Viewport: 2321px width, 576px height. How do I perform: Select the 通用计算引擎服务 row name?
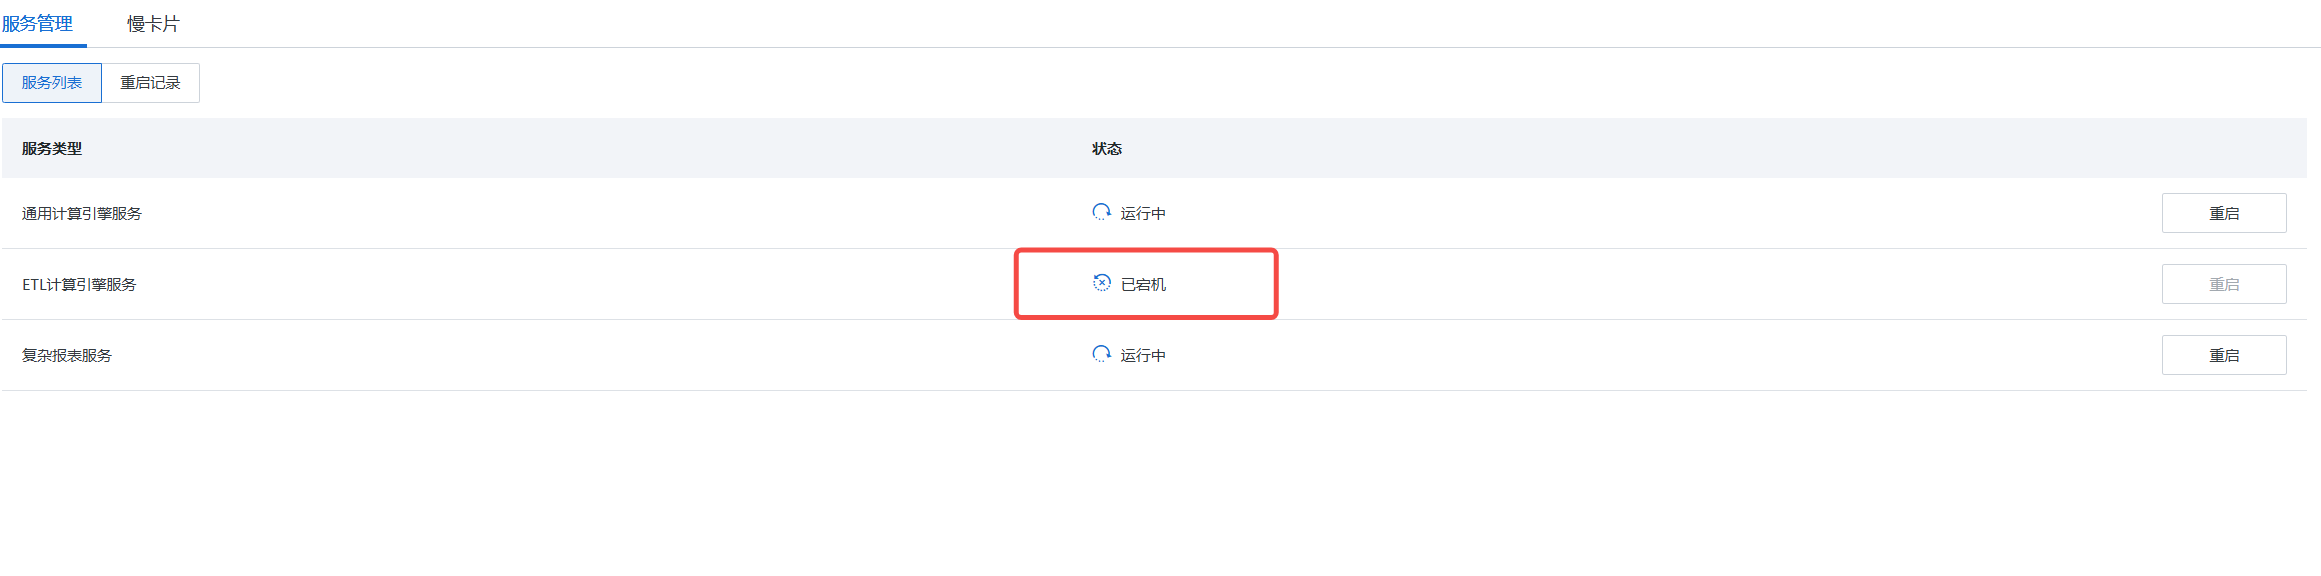click(x=82, y=213)
